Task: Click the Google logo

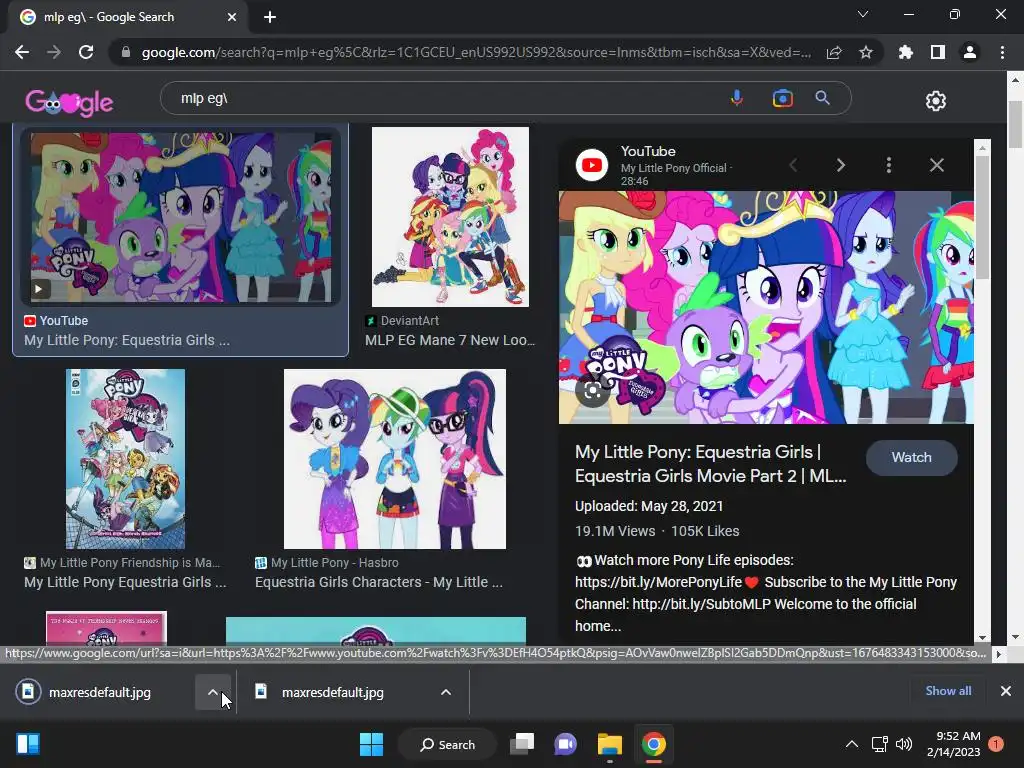Action: [69, 101]
